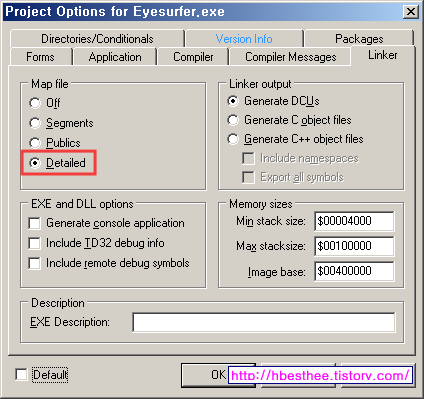Click the Max stacksize field

[354, 246]
